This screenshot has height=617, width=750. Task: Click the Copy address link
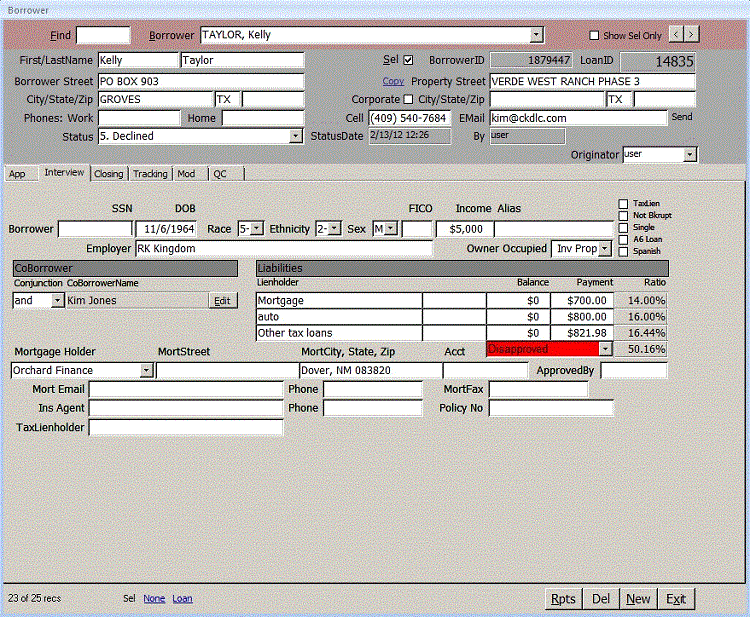point(393,80)
